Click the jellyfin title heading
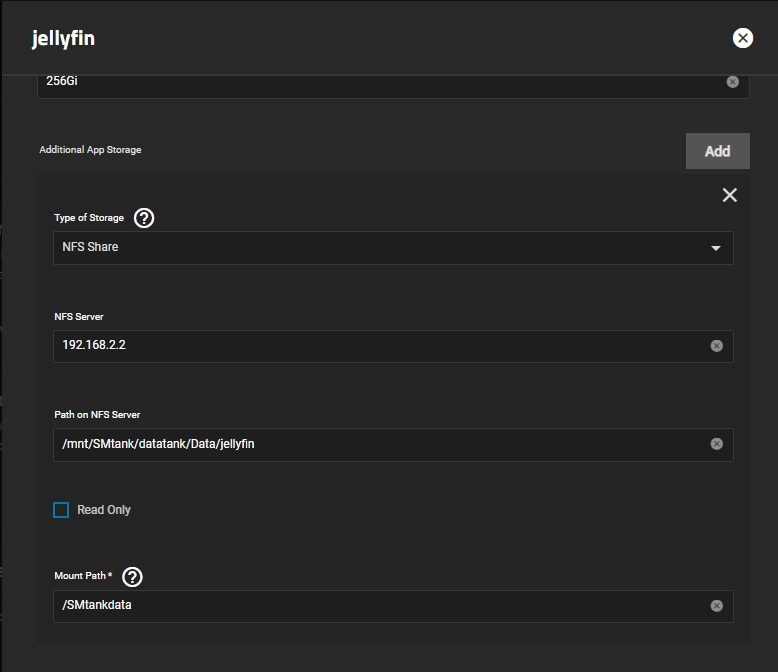The width and height of the screenshot is (778, 672). click(63, 39)
